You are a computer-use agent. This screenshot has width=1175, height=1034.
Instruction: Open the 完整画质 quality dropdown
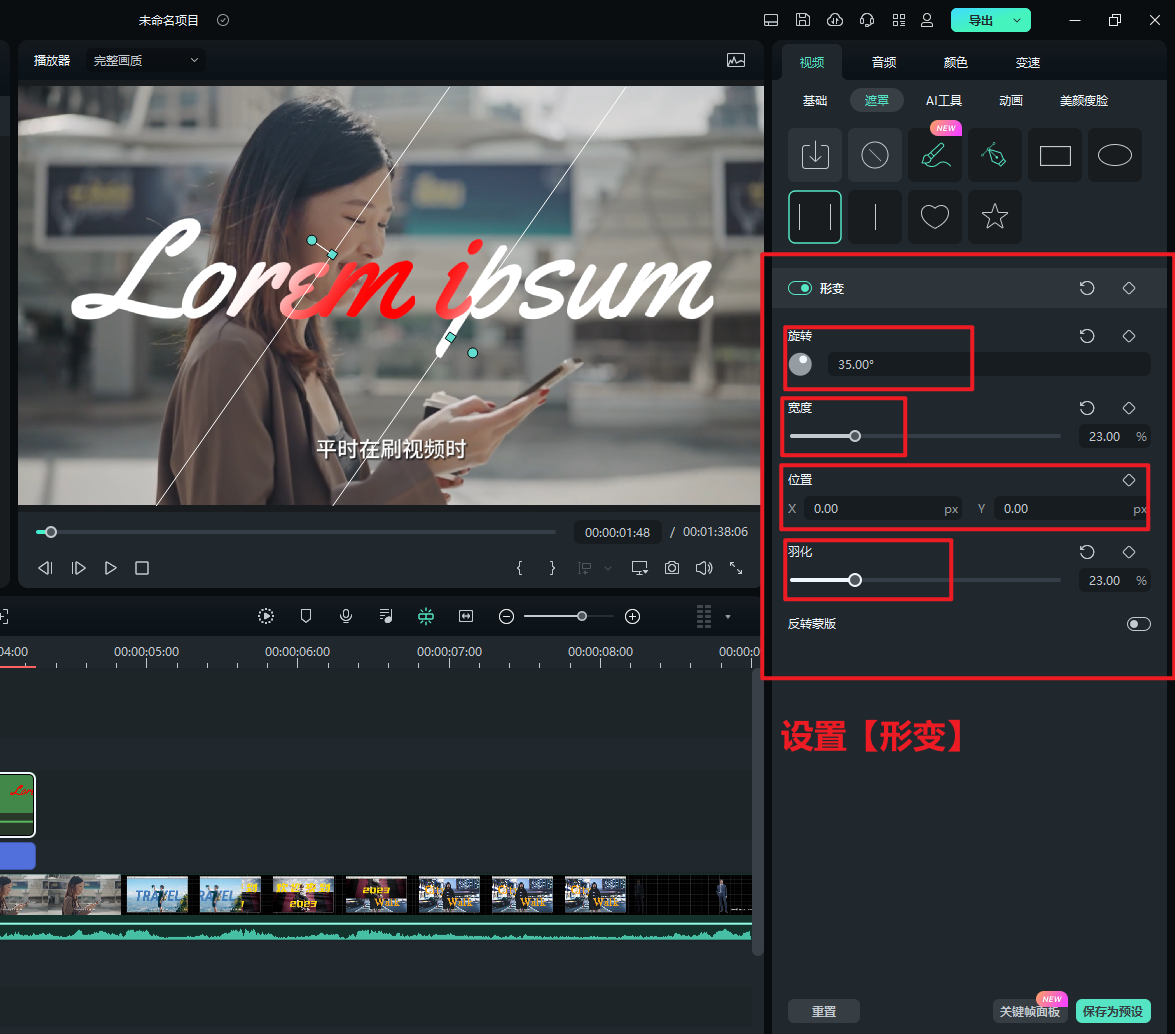pyautogui.click(x=146, y=60)
